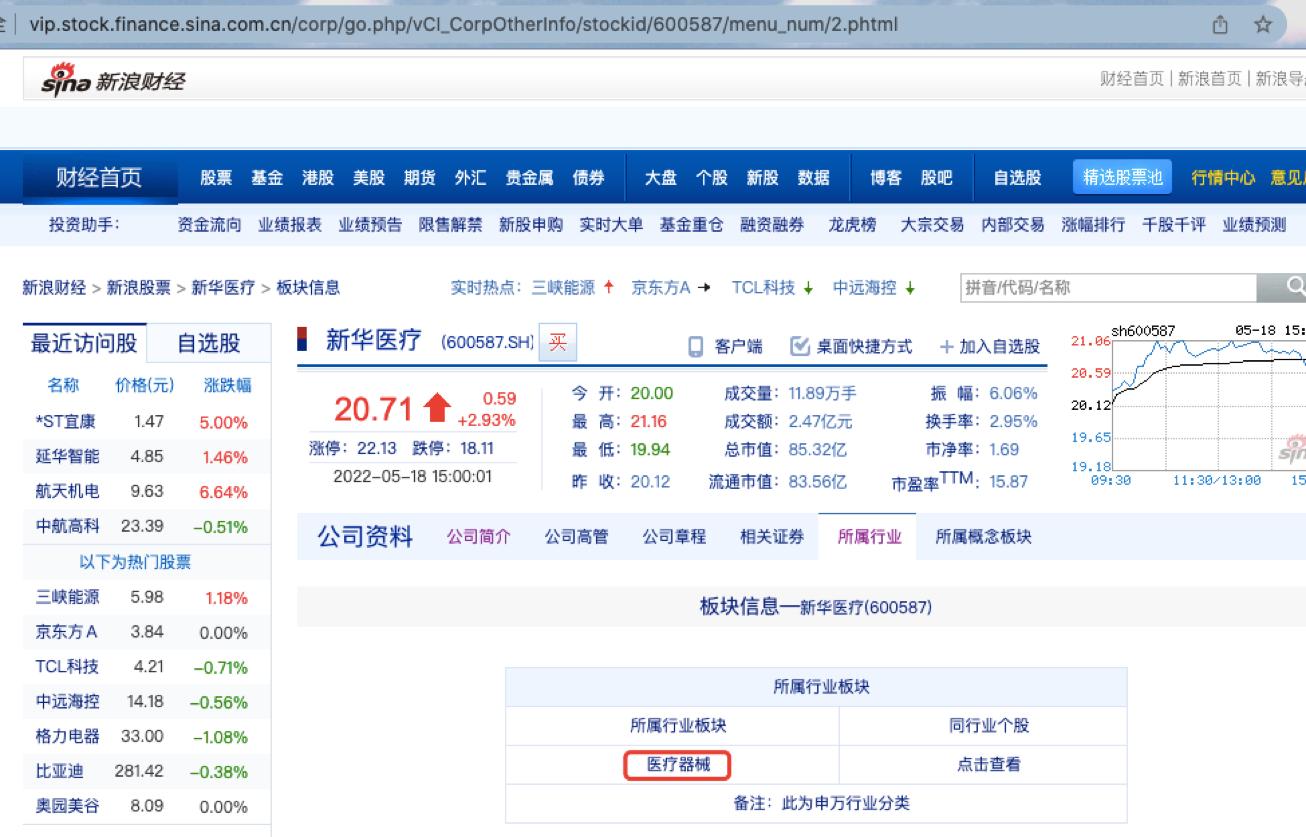This screenshot has width=1306, height=837.
Task: Click the circled 医疗器械 industry link
Action: pyautogui.click(x=677, y=764)
